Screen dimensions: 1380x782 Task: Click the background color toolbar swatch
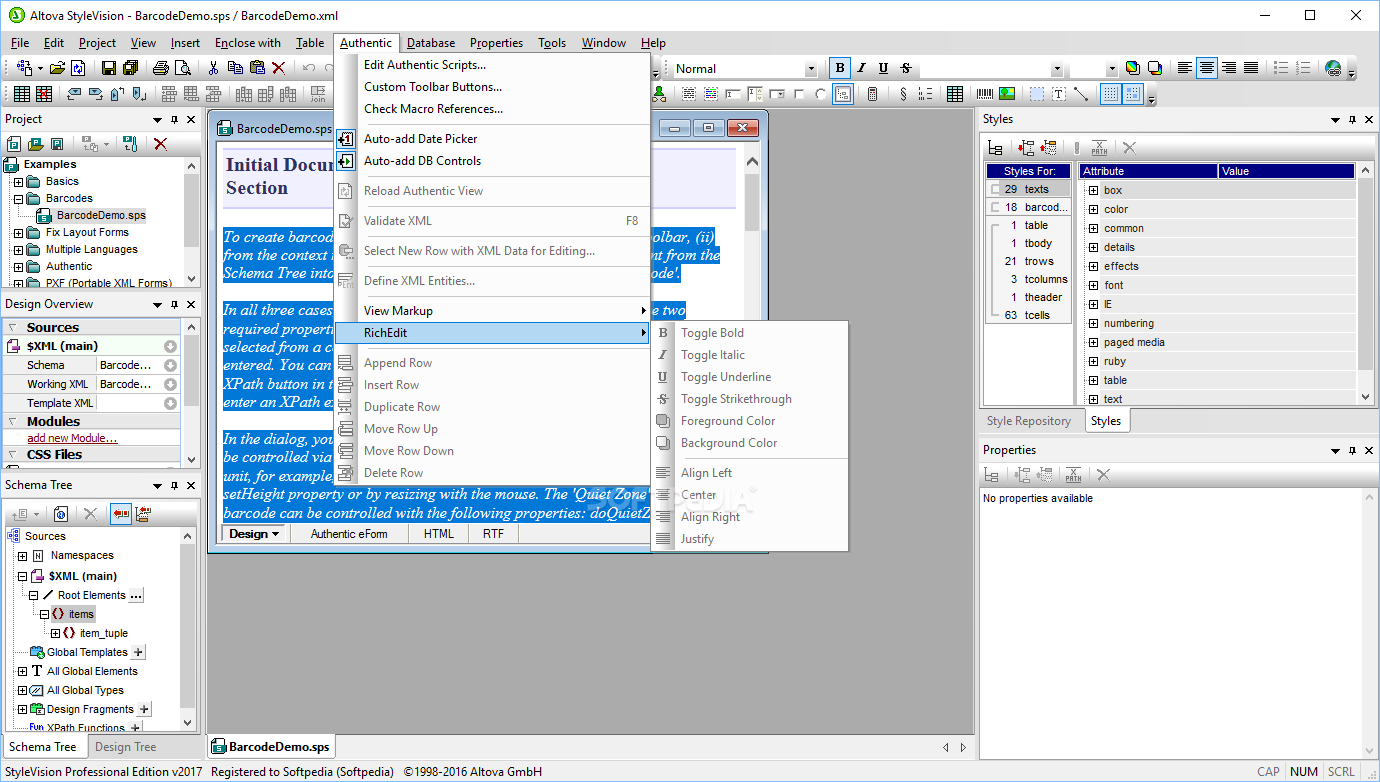tap(1154, 68)
